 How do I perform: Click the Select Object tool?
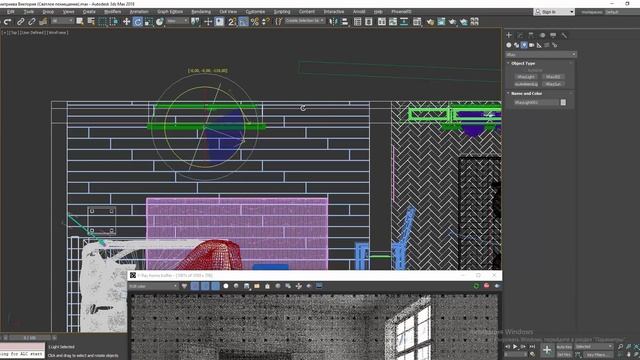pyautogui.click(x=80, y=21)
